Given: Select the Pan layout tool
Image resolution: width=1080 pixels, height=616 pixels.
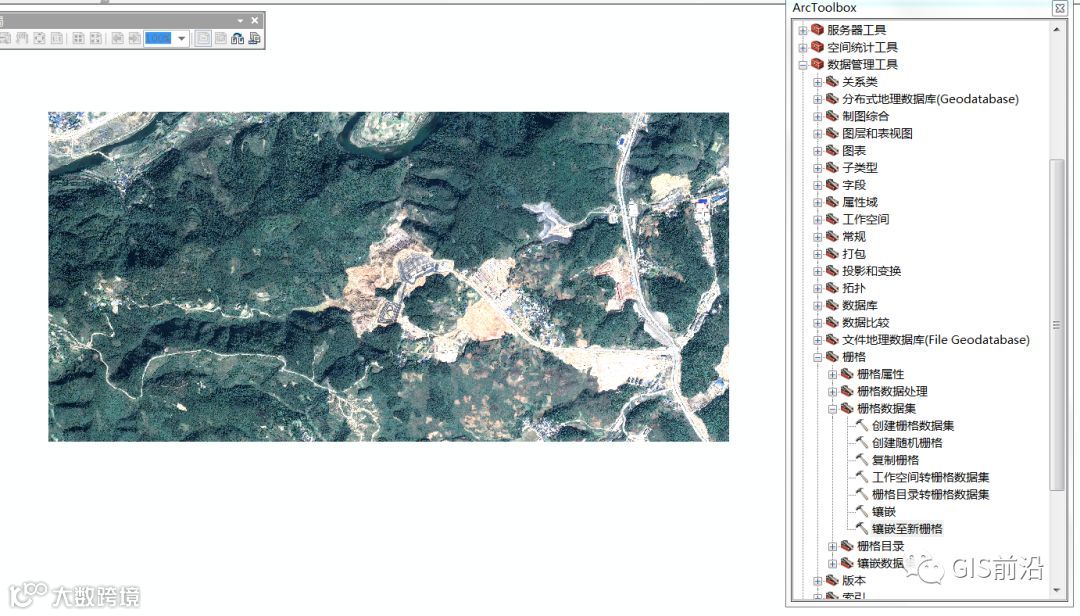Looking at the screenshot, I should [x=22, y=38].
